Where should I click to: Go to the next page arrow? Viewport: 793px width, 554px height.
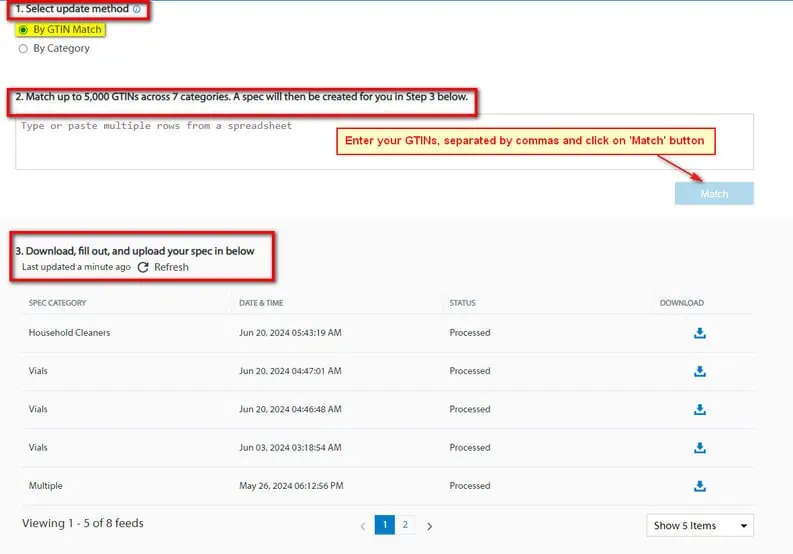429,526
